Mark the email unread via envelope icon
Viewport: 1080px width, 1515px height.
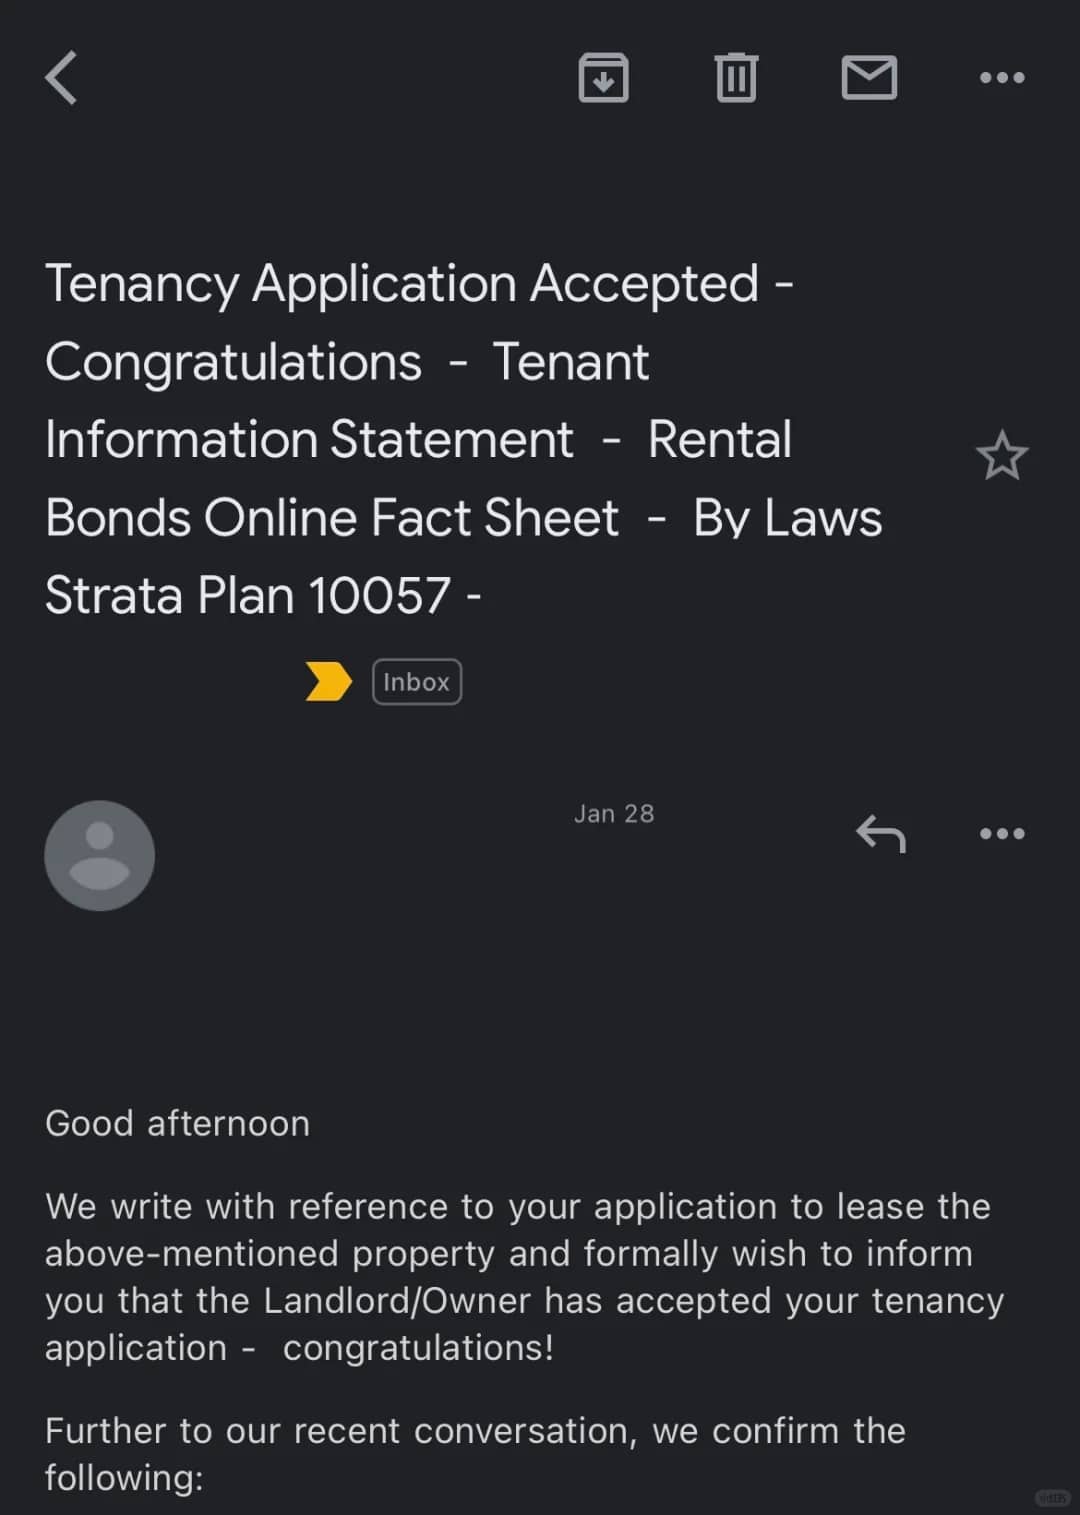869,78
